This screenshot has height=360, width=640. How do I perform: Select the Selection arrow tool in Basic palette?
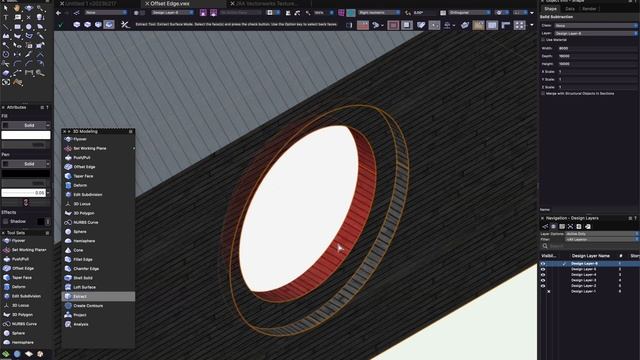6,8
